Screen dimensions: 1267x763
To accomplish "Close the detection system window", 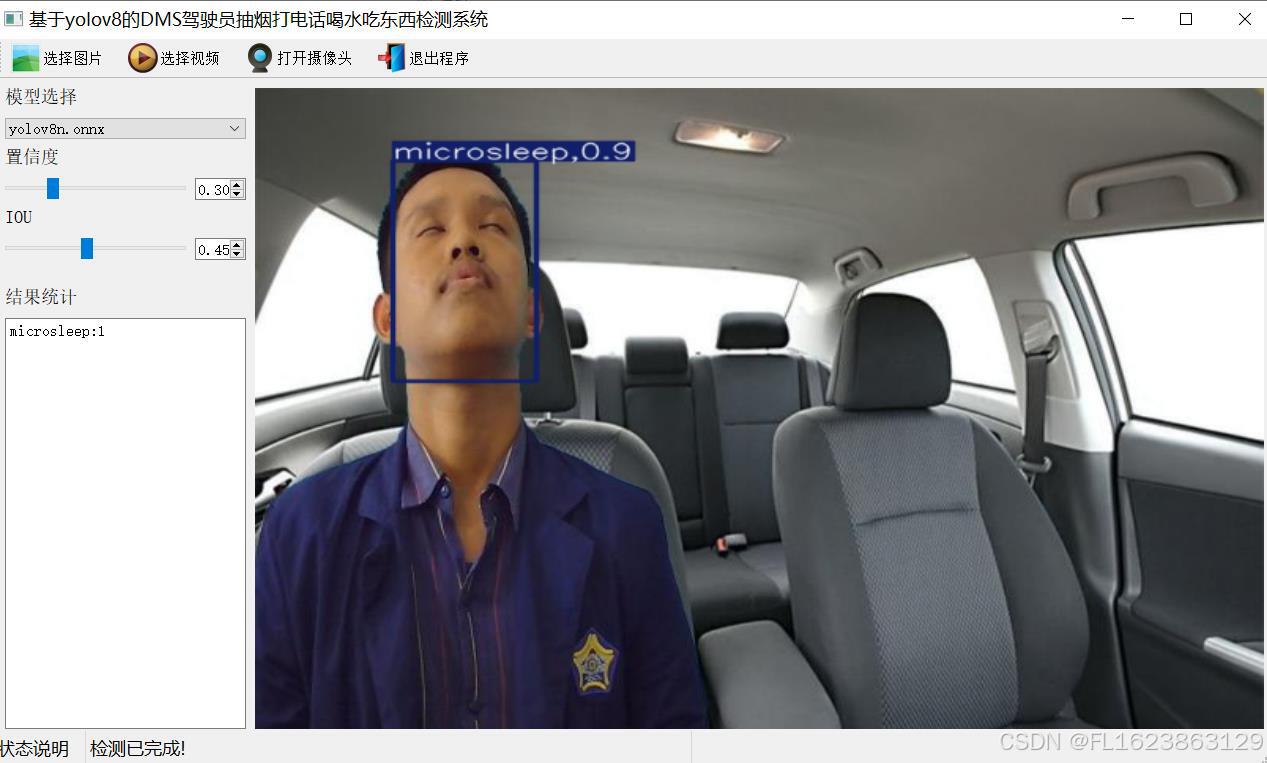I will [x=1244, y=19].
